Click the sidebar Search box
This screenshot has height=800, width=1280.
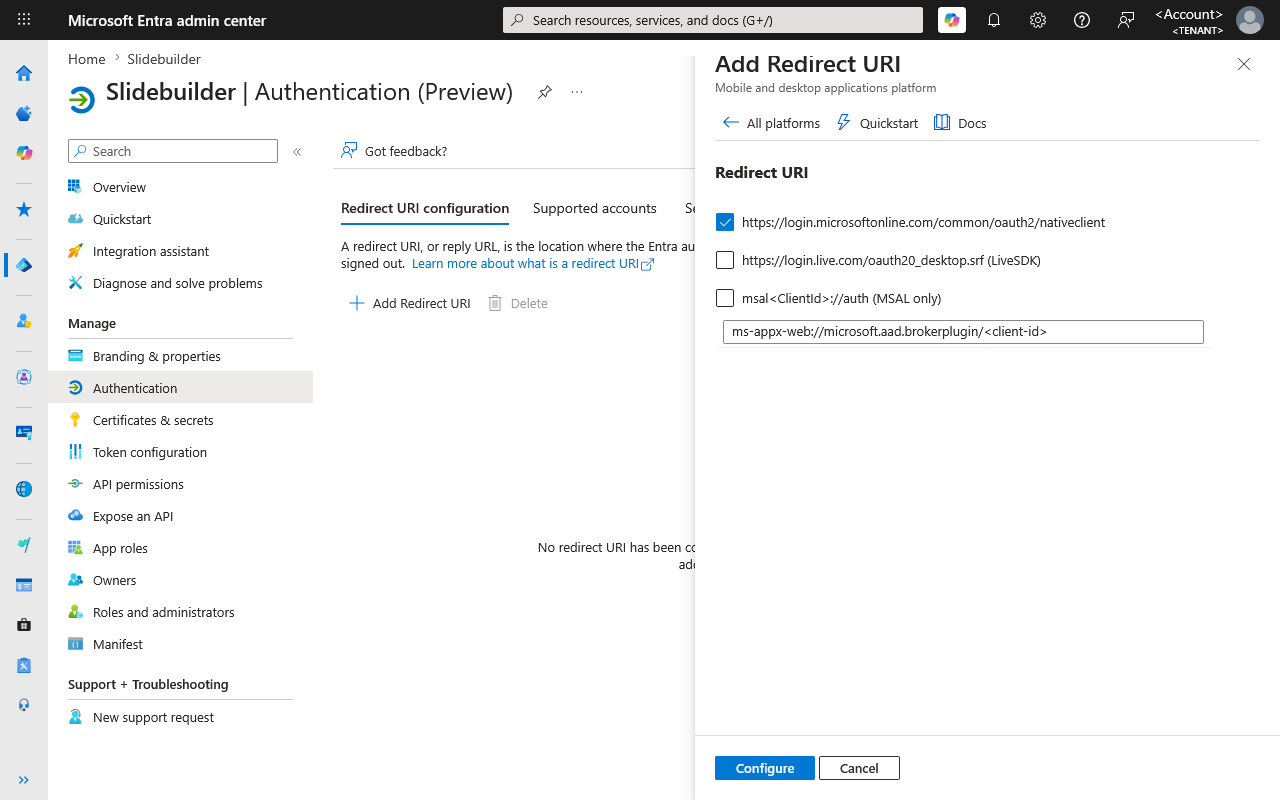pos(173,151)
